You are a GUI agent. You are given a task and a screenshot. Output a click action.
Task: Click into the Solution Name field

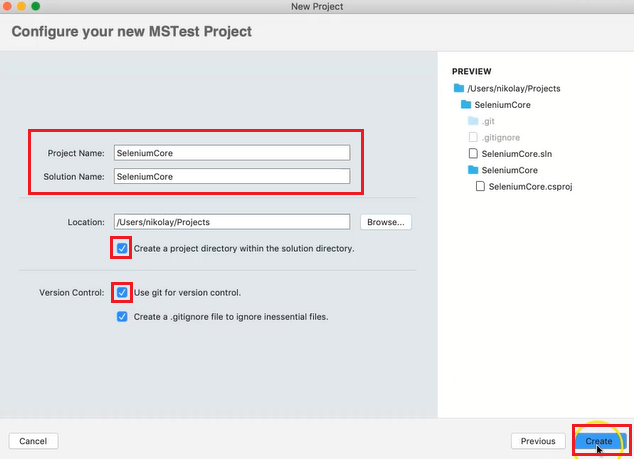(x=232, y=176)
